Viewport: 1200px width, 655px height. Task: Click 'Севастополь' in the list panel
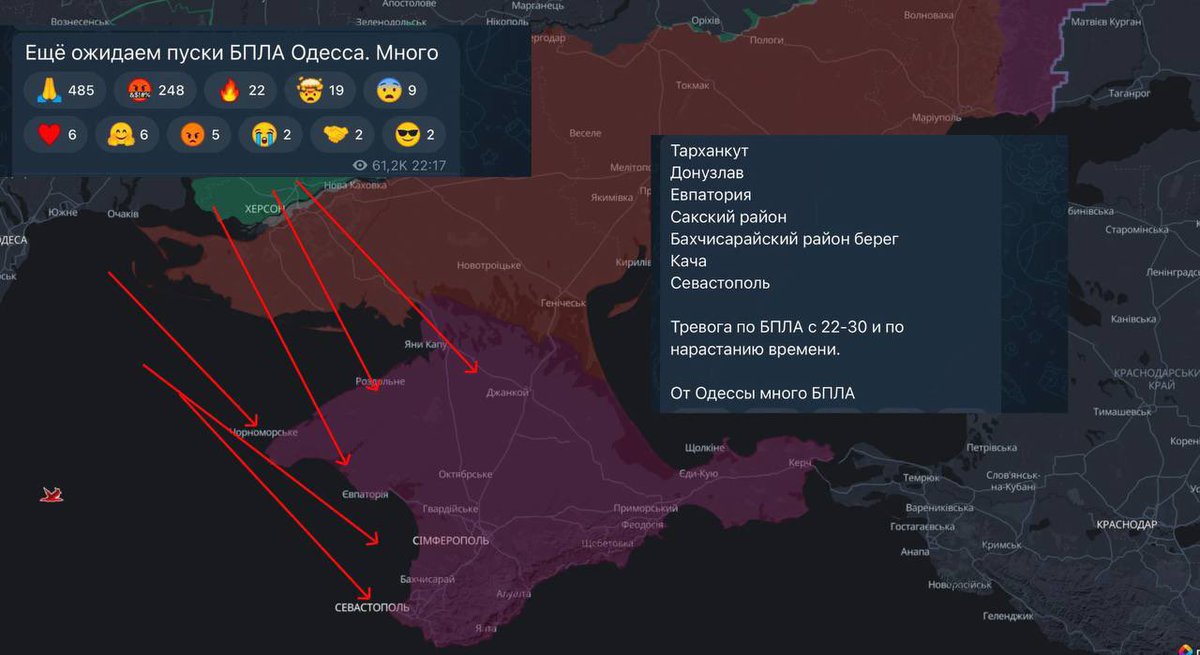pos(720,283)
